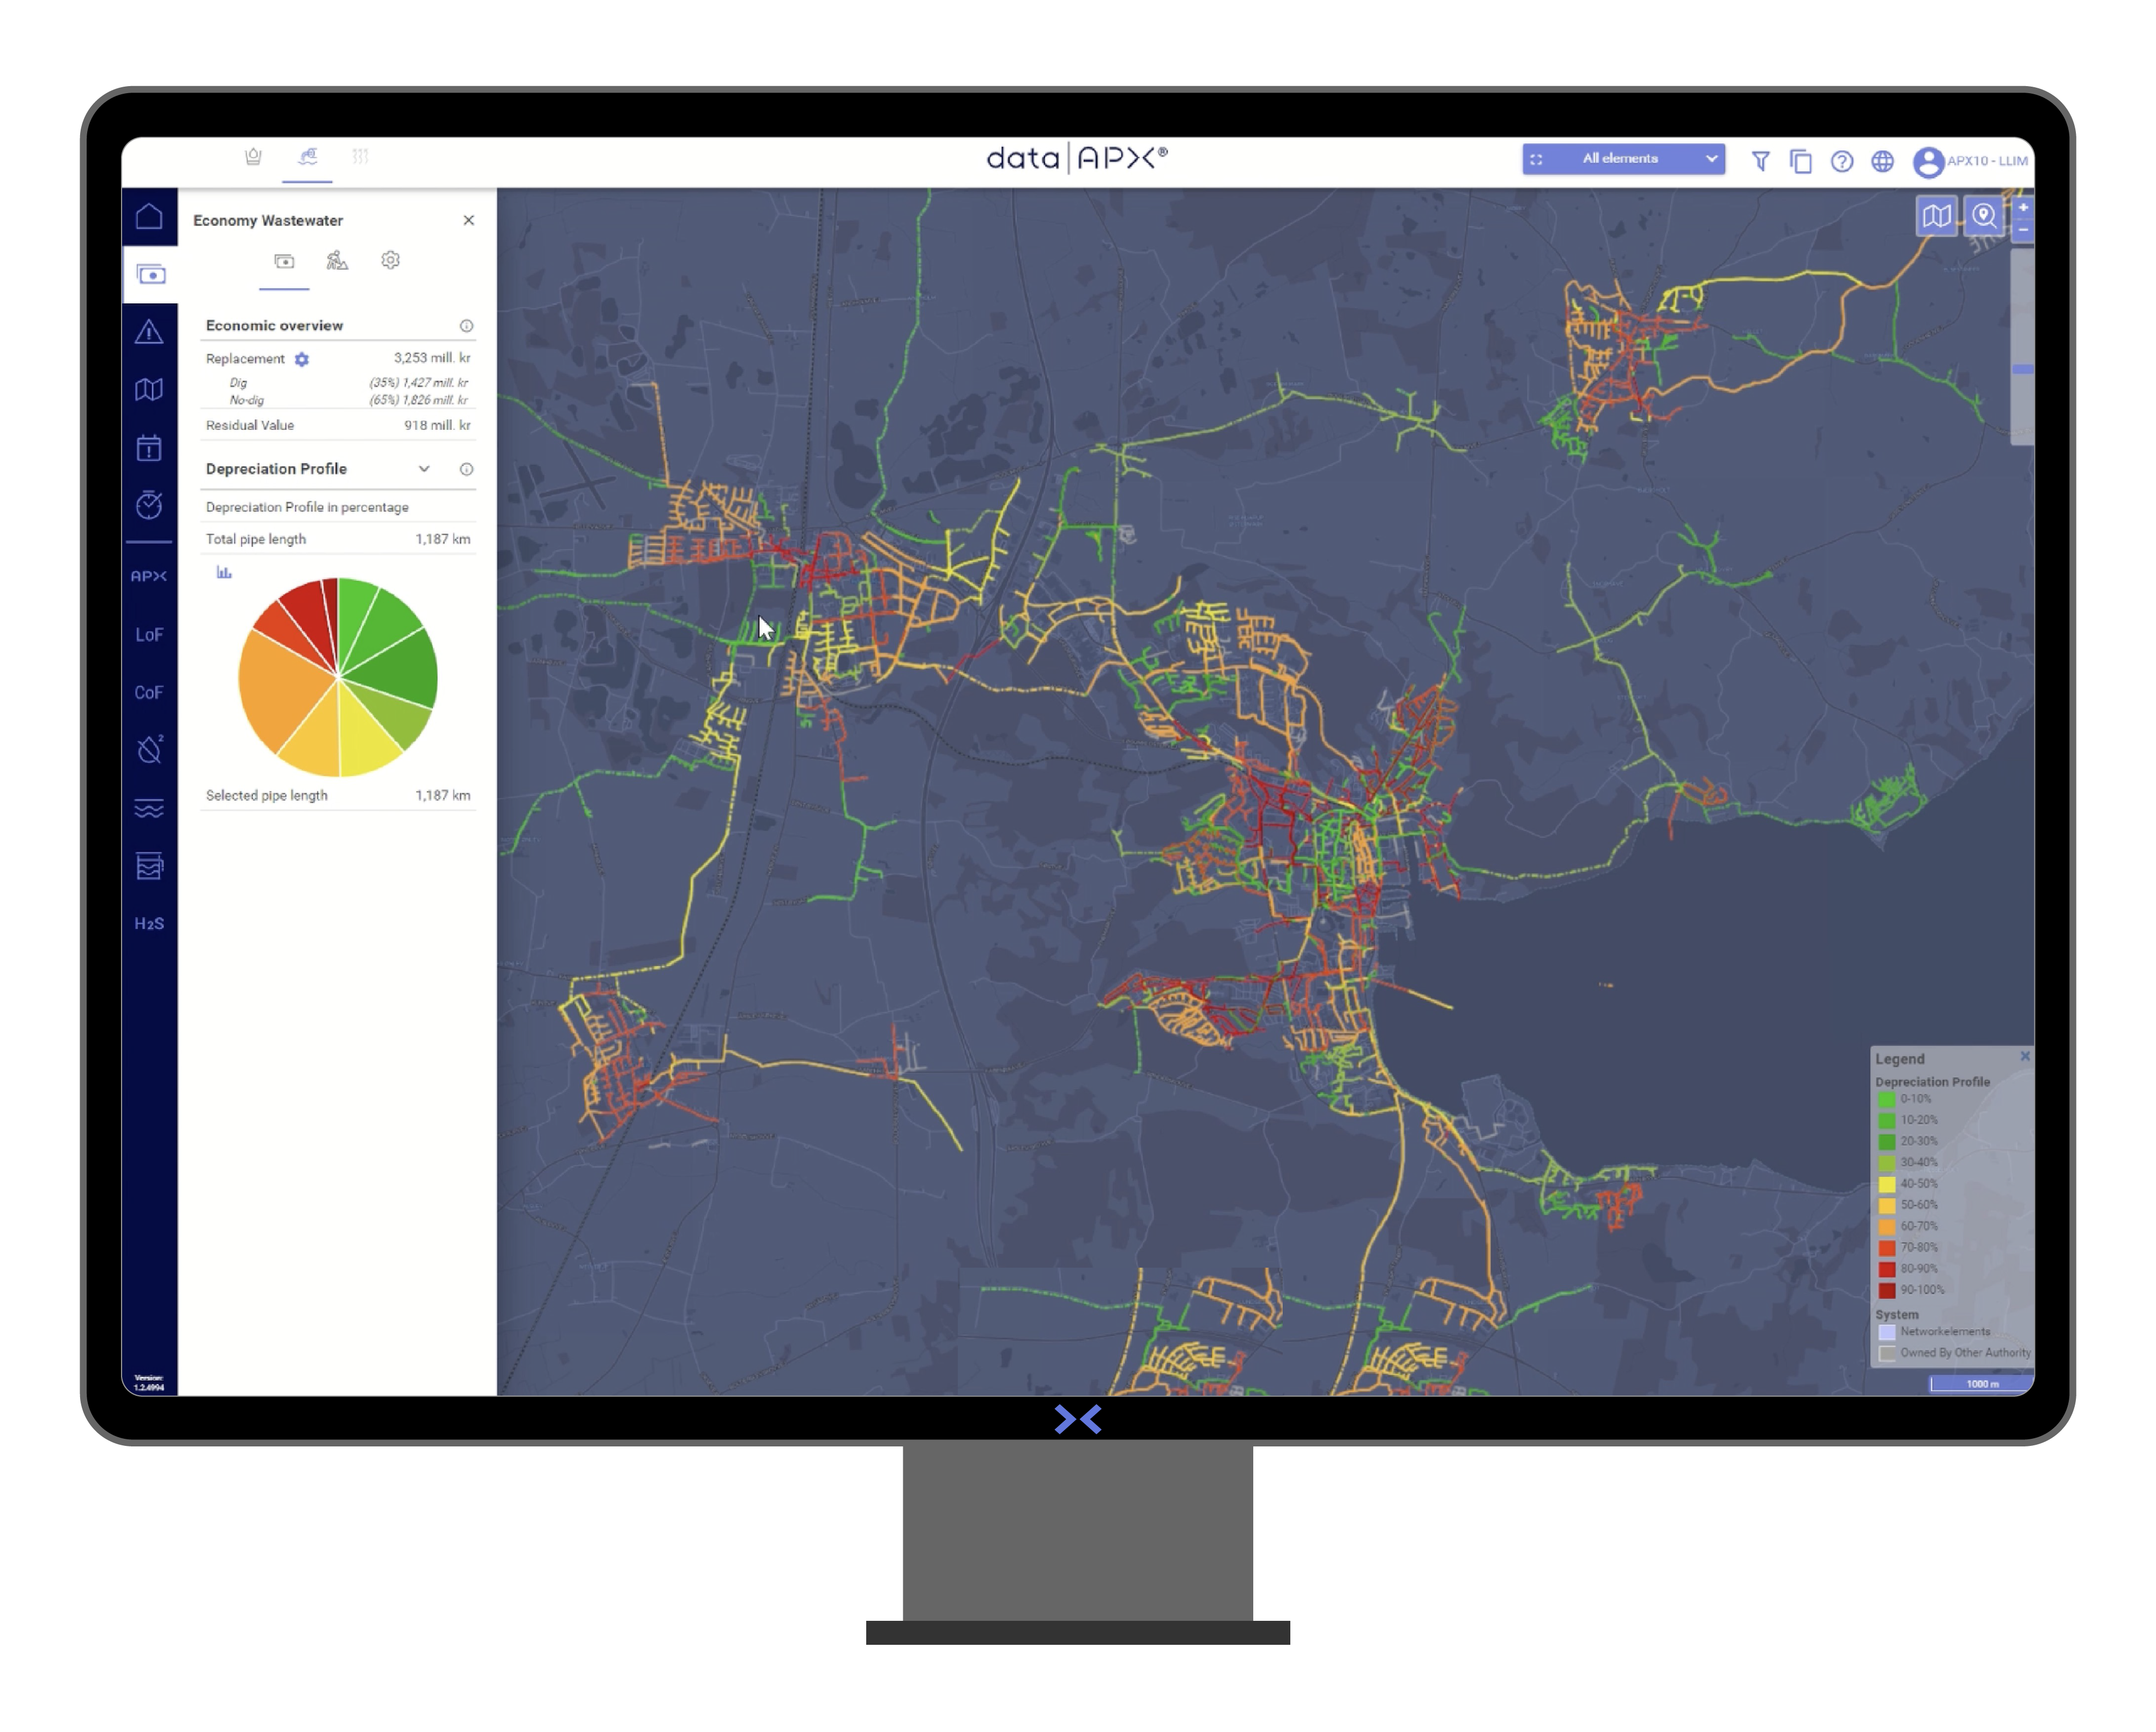Click the Replacement settings gear icon
This screenshot has height=1732, width=2156.
point(302,359)
